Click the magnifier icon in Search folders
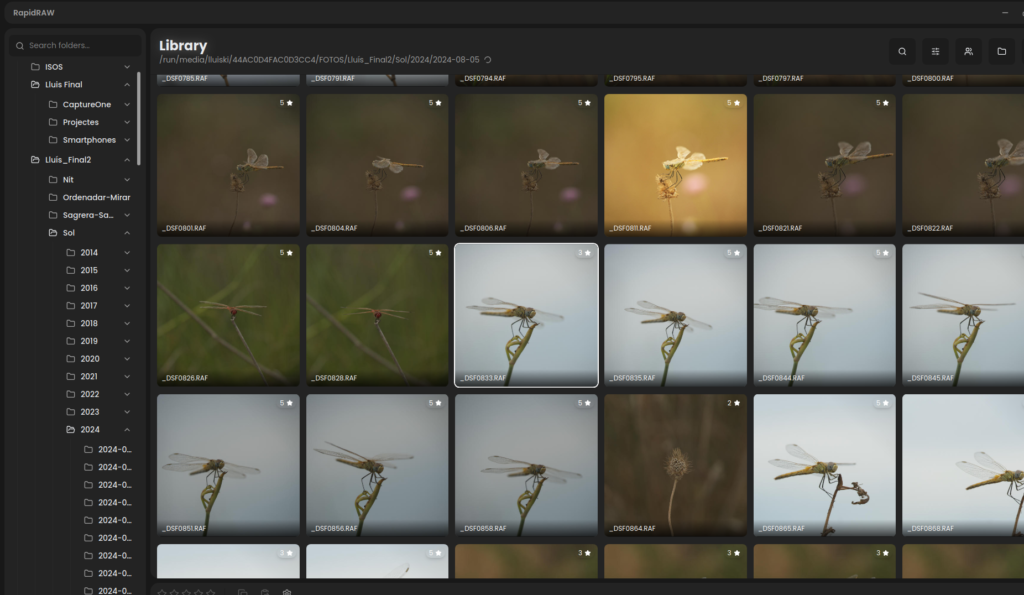The image size is (1024, 595). click(20, 46)
